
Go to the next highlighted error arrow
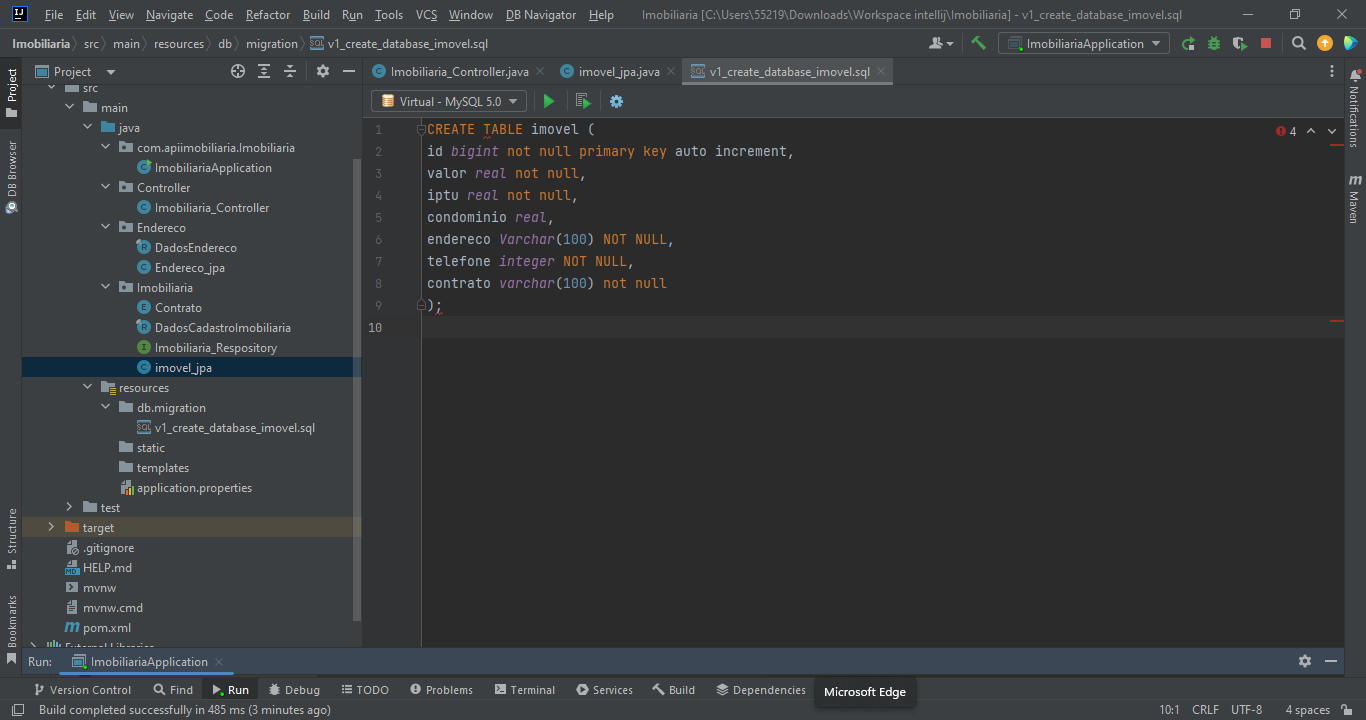(x=1332, y=131)
